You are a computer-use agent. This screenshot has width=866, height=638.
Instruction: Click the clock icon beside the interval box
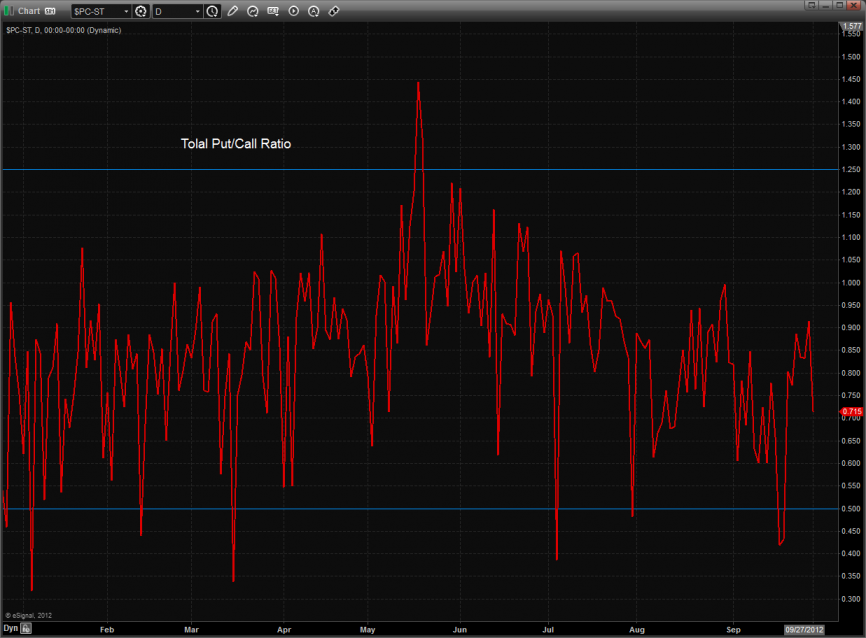(213, 11)
